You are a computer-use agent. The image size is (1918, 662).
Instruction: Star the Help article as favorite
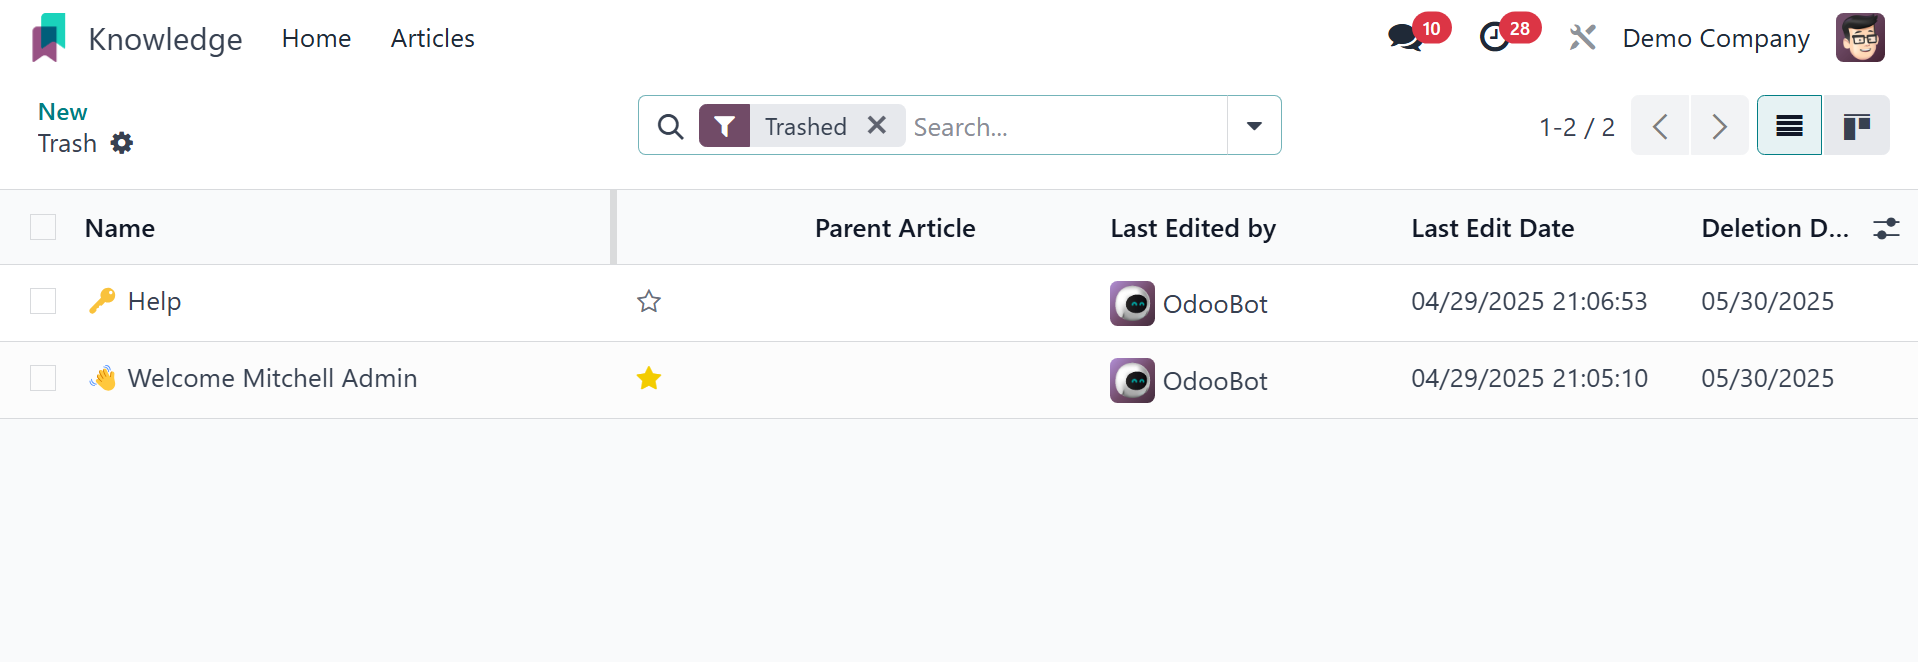[x=649, y=301]
